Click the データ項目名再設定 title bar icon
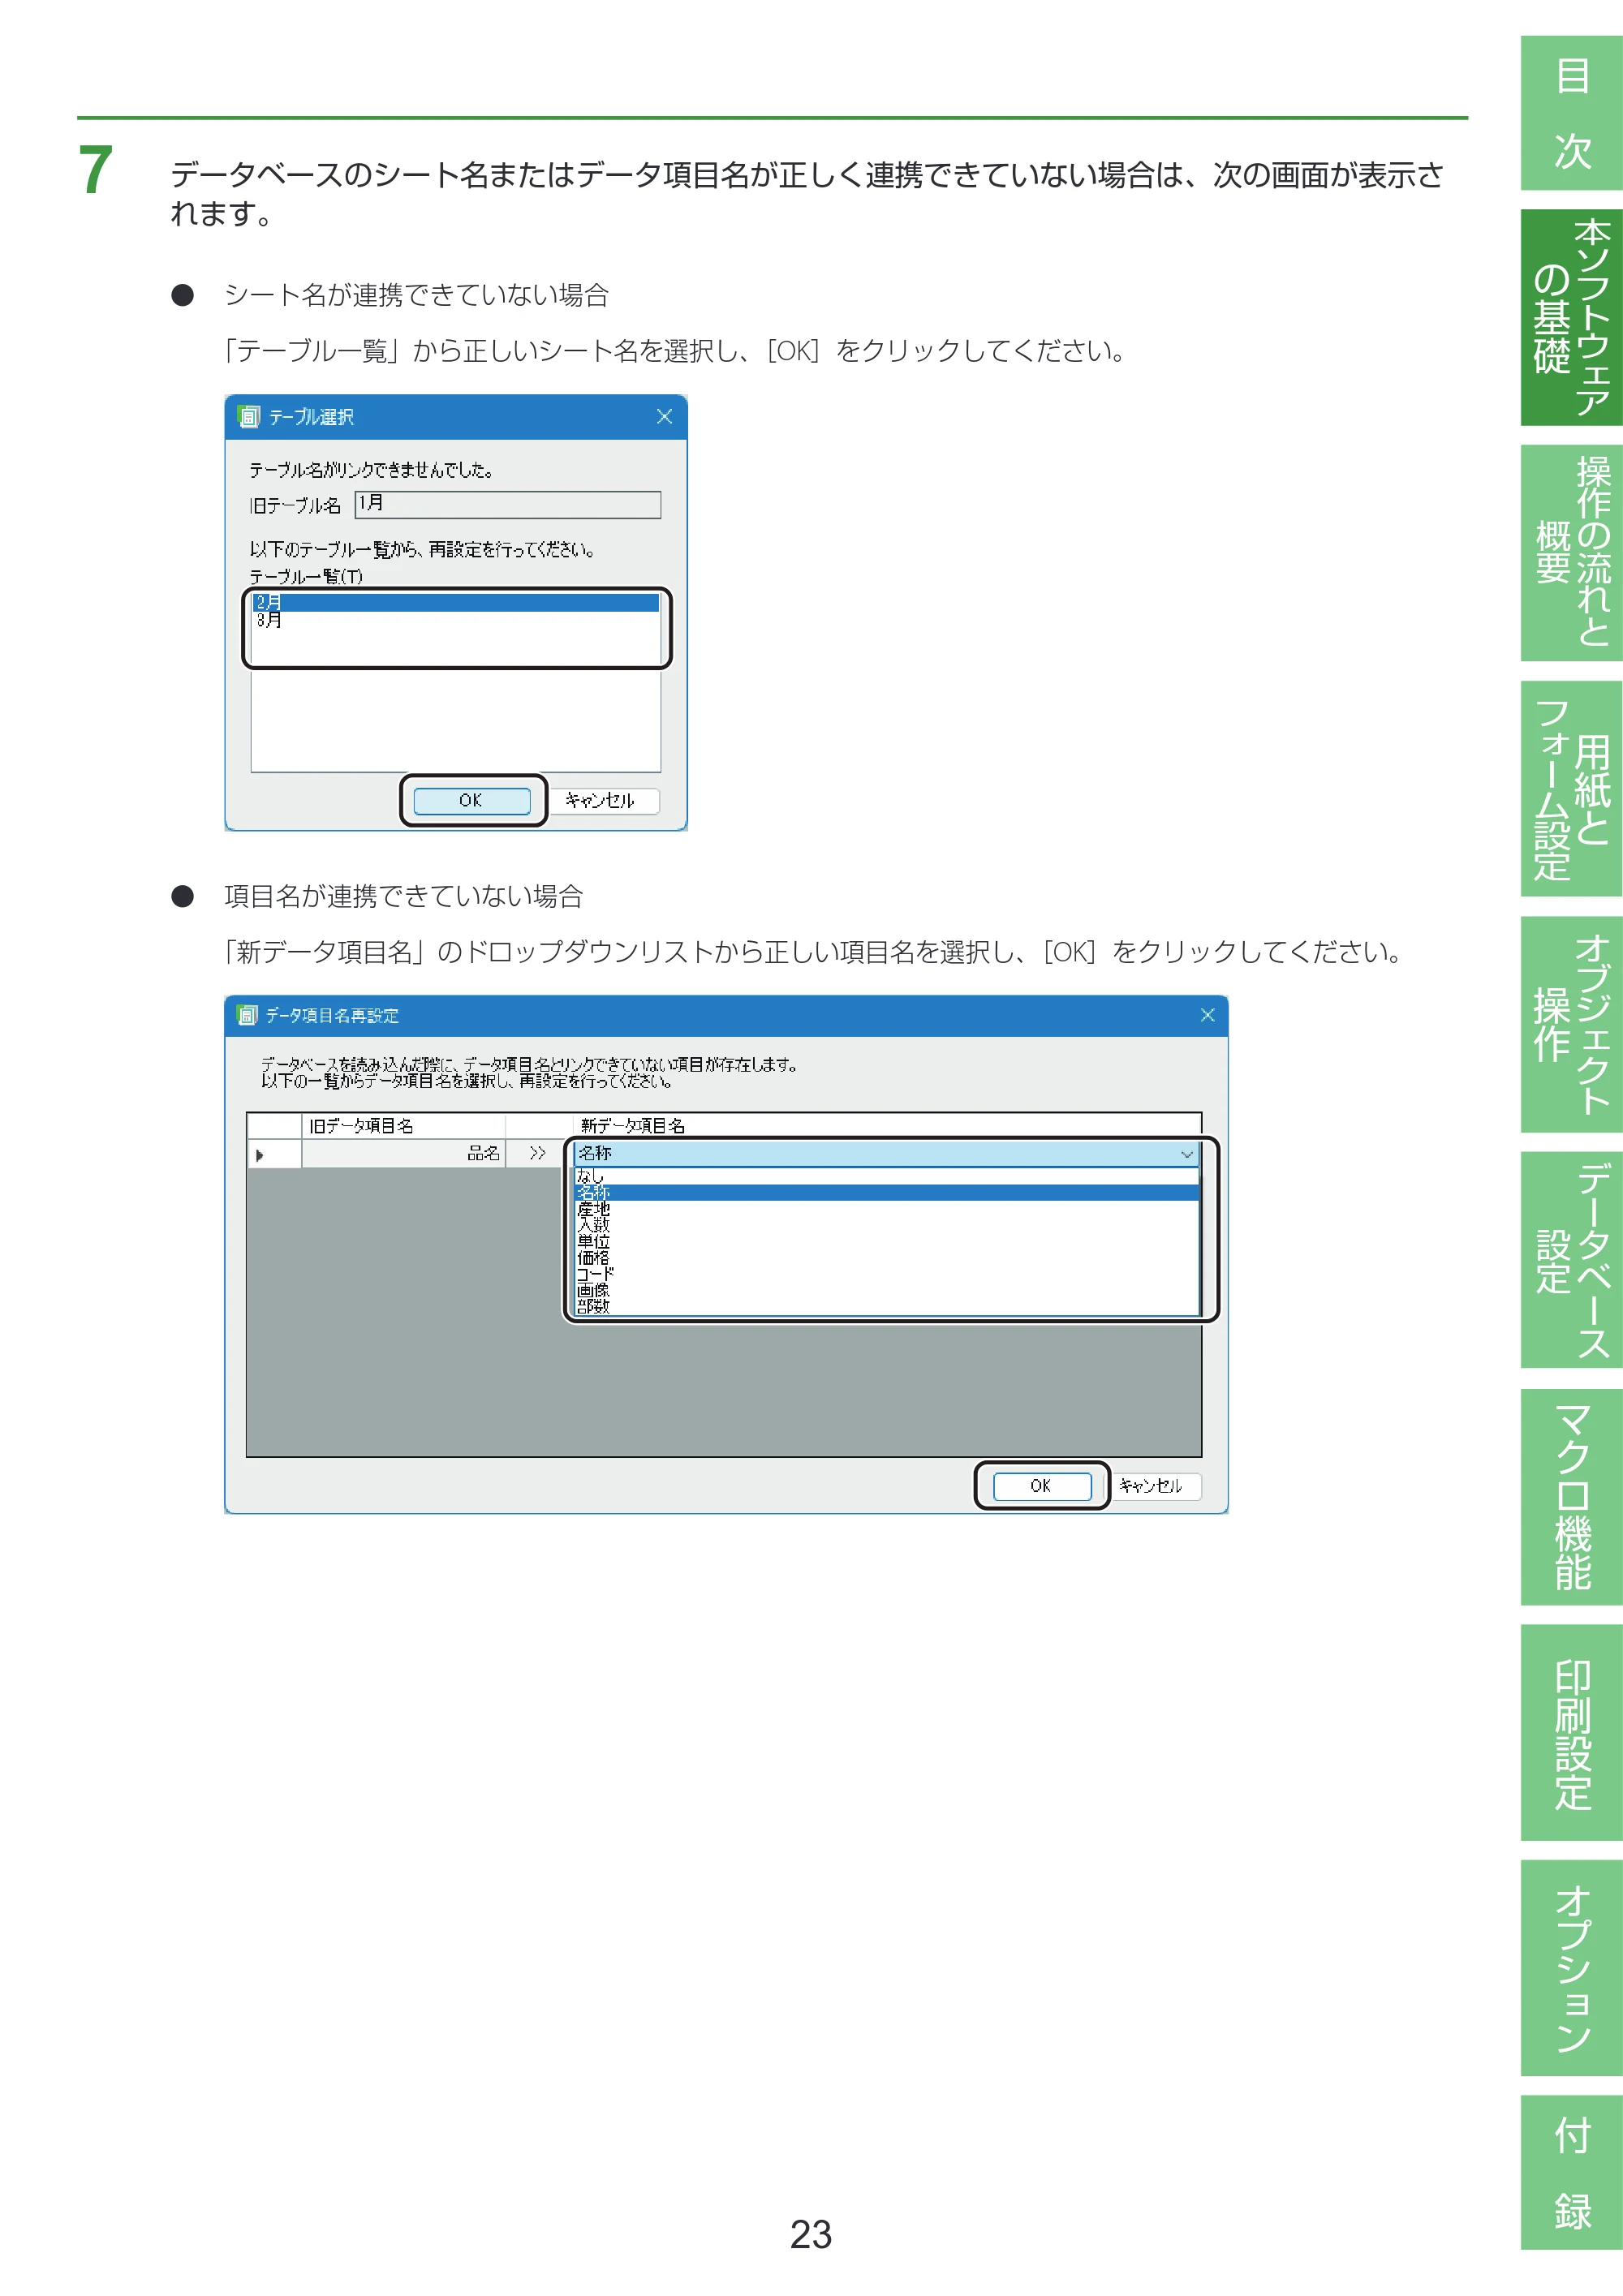 [x=246, y=1015]
